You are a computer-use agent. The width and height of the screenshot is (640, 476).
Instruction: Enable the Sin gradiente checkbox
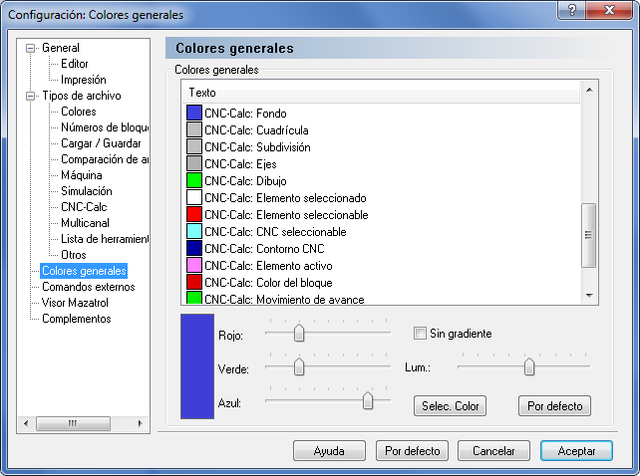(x=420, y=333)
